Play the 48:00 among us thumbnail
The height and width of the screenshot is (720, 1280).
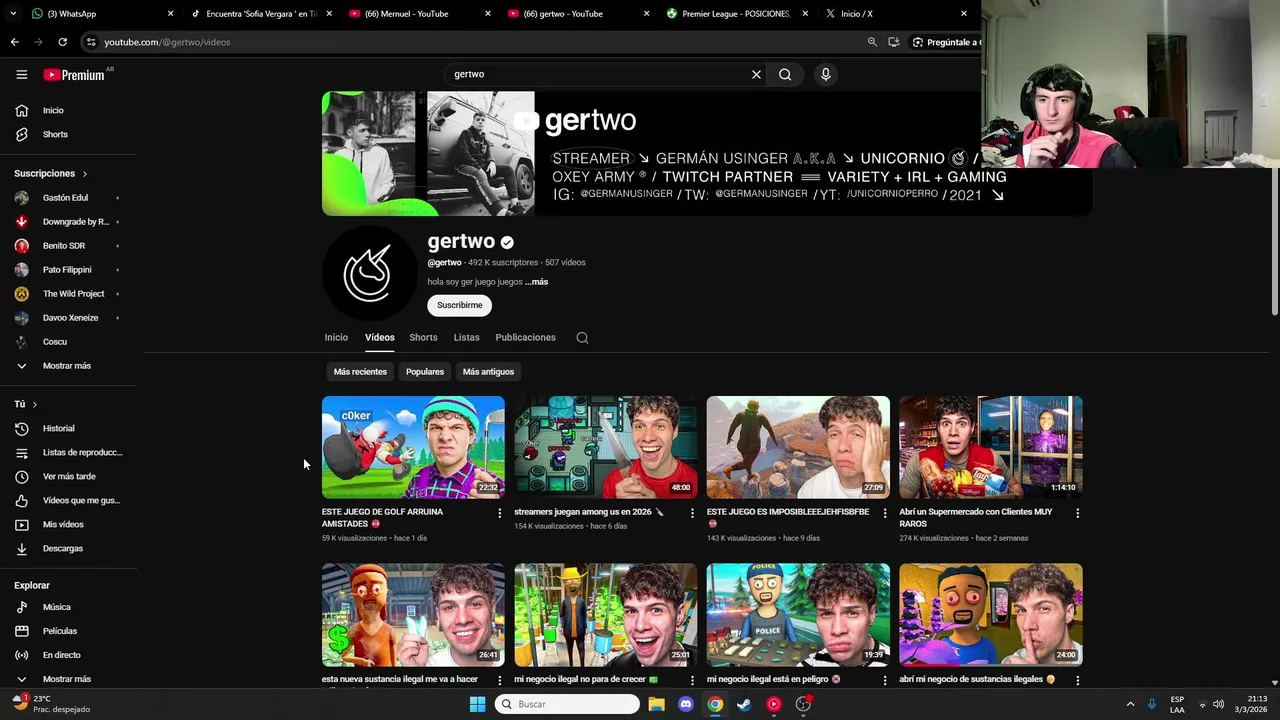605,447
